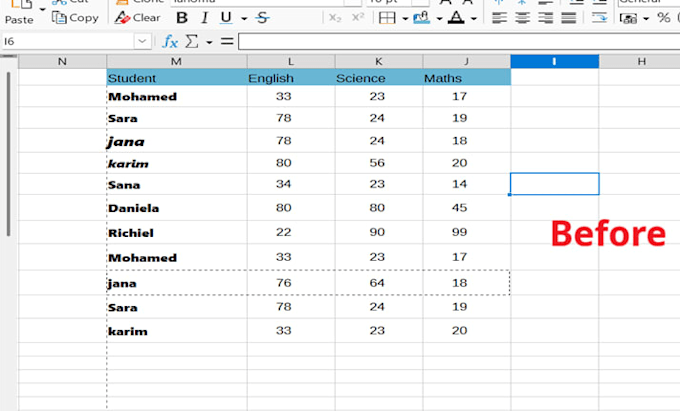Open the Underline style dropdown arrow
This screenshot has height=411, width=680.
click(x=244, y=19)
